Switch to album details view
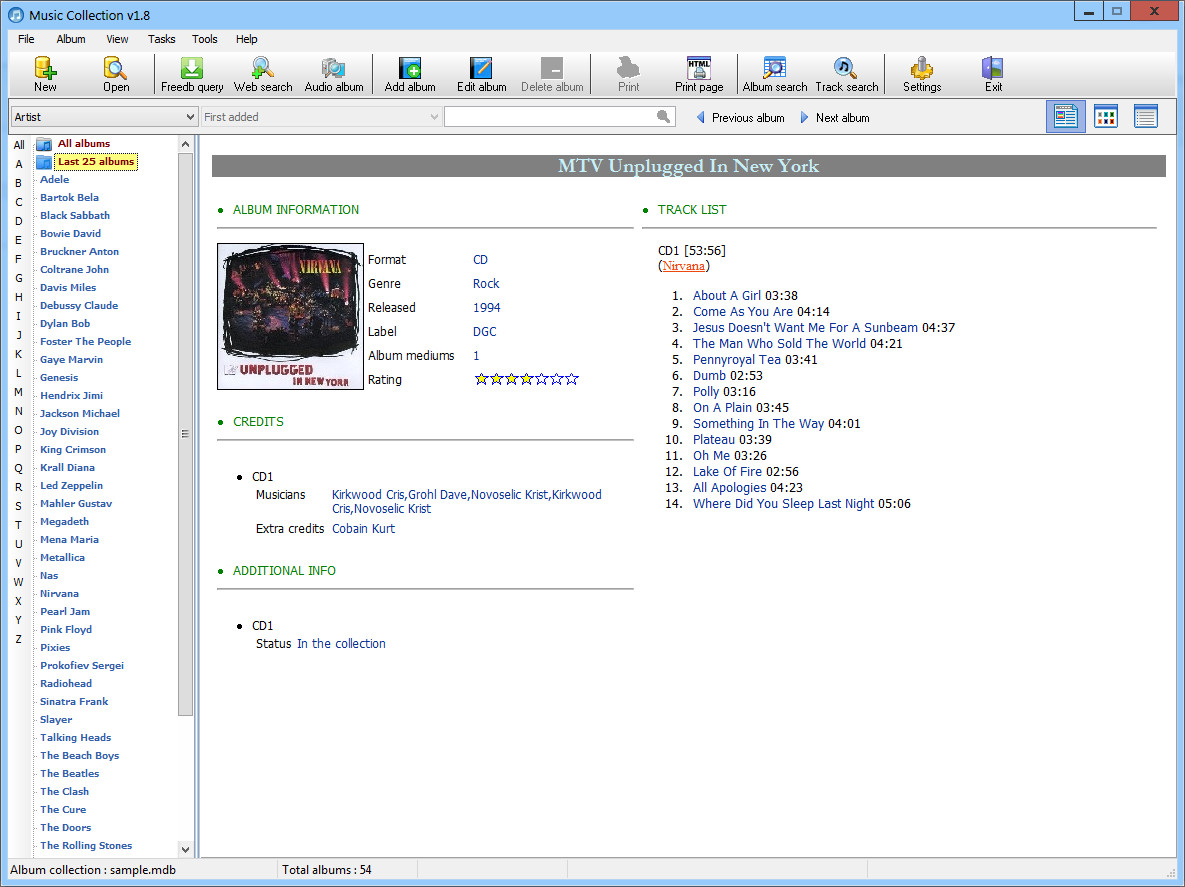Screen dimensions: 1185x887 click(1066, 117)
